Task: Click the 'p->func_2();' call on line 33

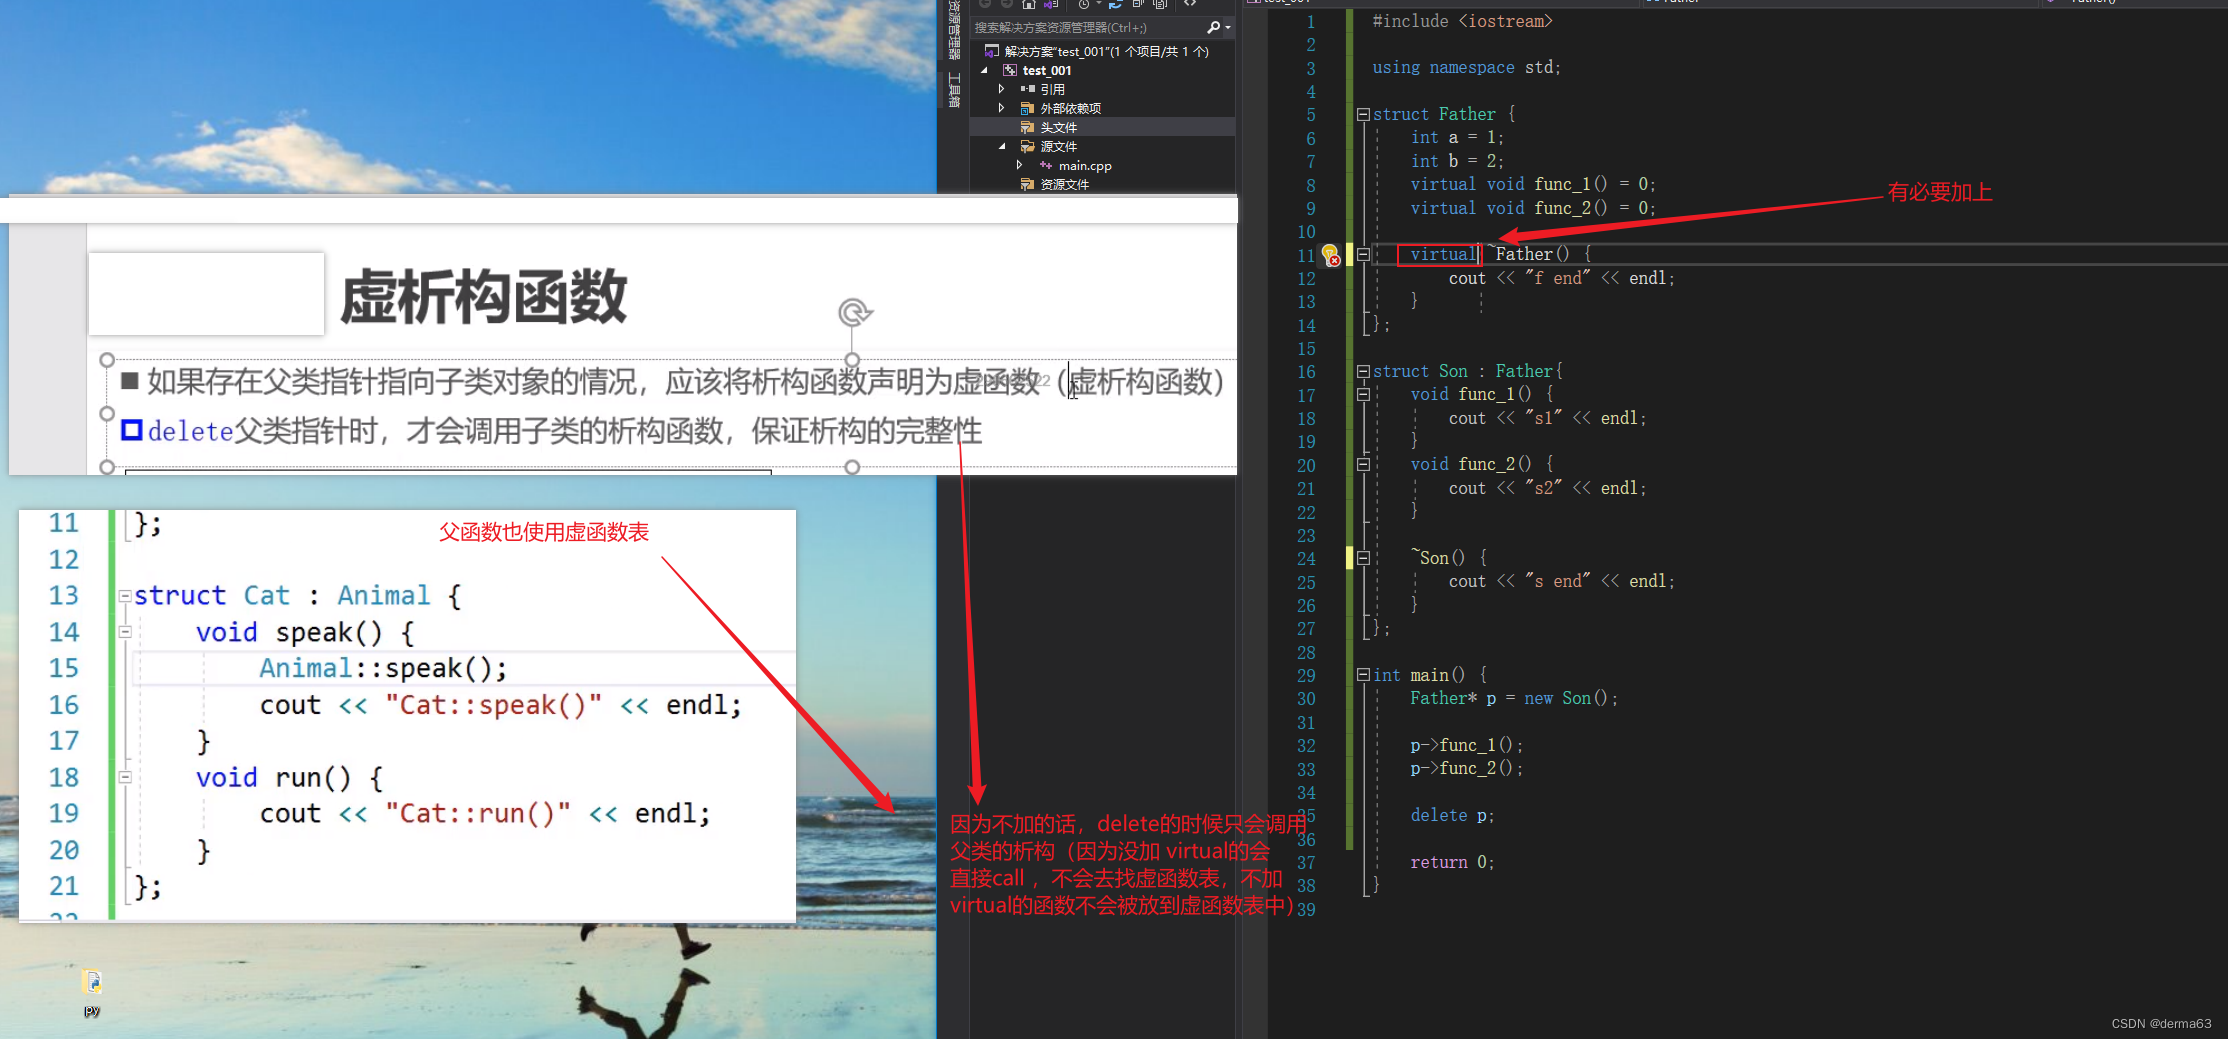Action: coord(1467,768)
